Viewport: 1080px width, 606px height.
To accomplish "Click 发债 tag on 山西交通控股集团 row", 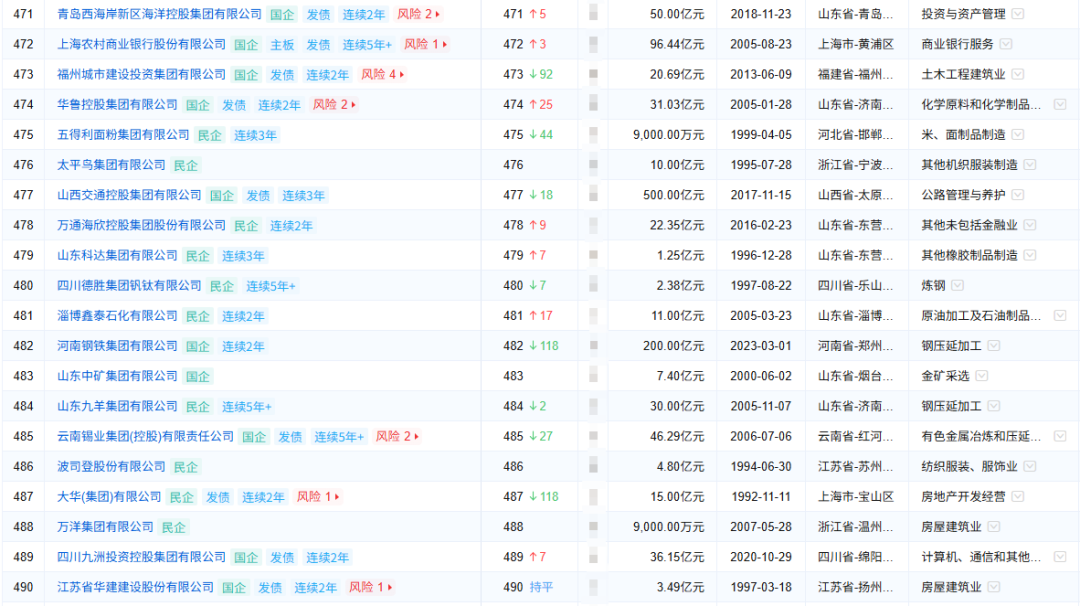I will click(258, 196).
